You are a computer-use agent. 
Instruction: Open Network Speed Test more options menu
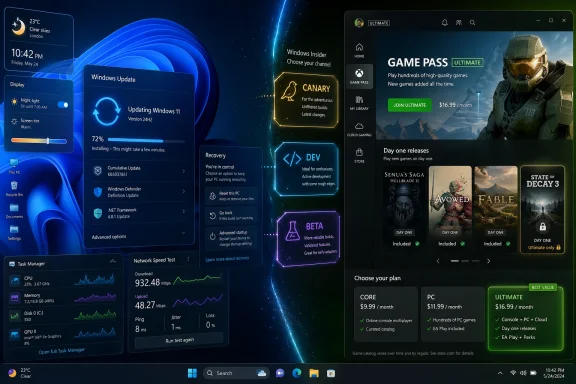coord(188,259)
